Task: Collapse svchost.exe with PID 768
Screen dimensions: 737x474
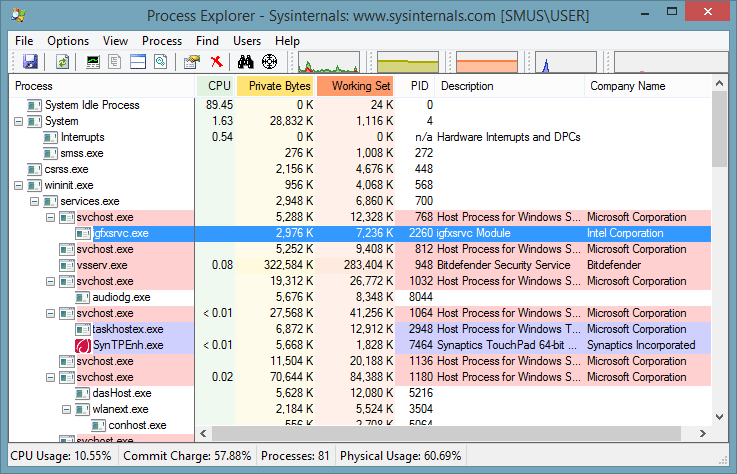Action: (50, 217)
